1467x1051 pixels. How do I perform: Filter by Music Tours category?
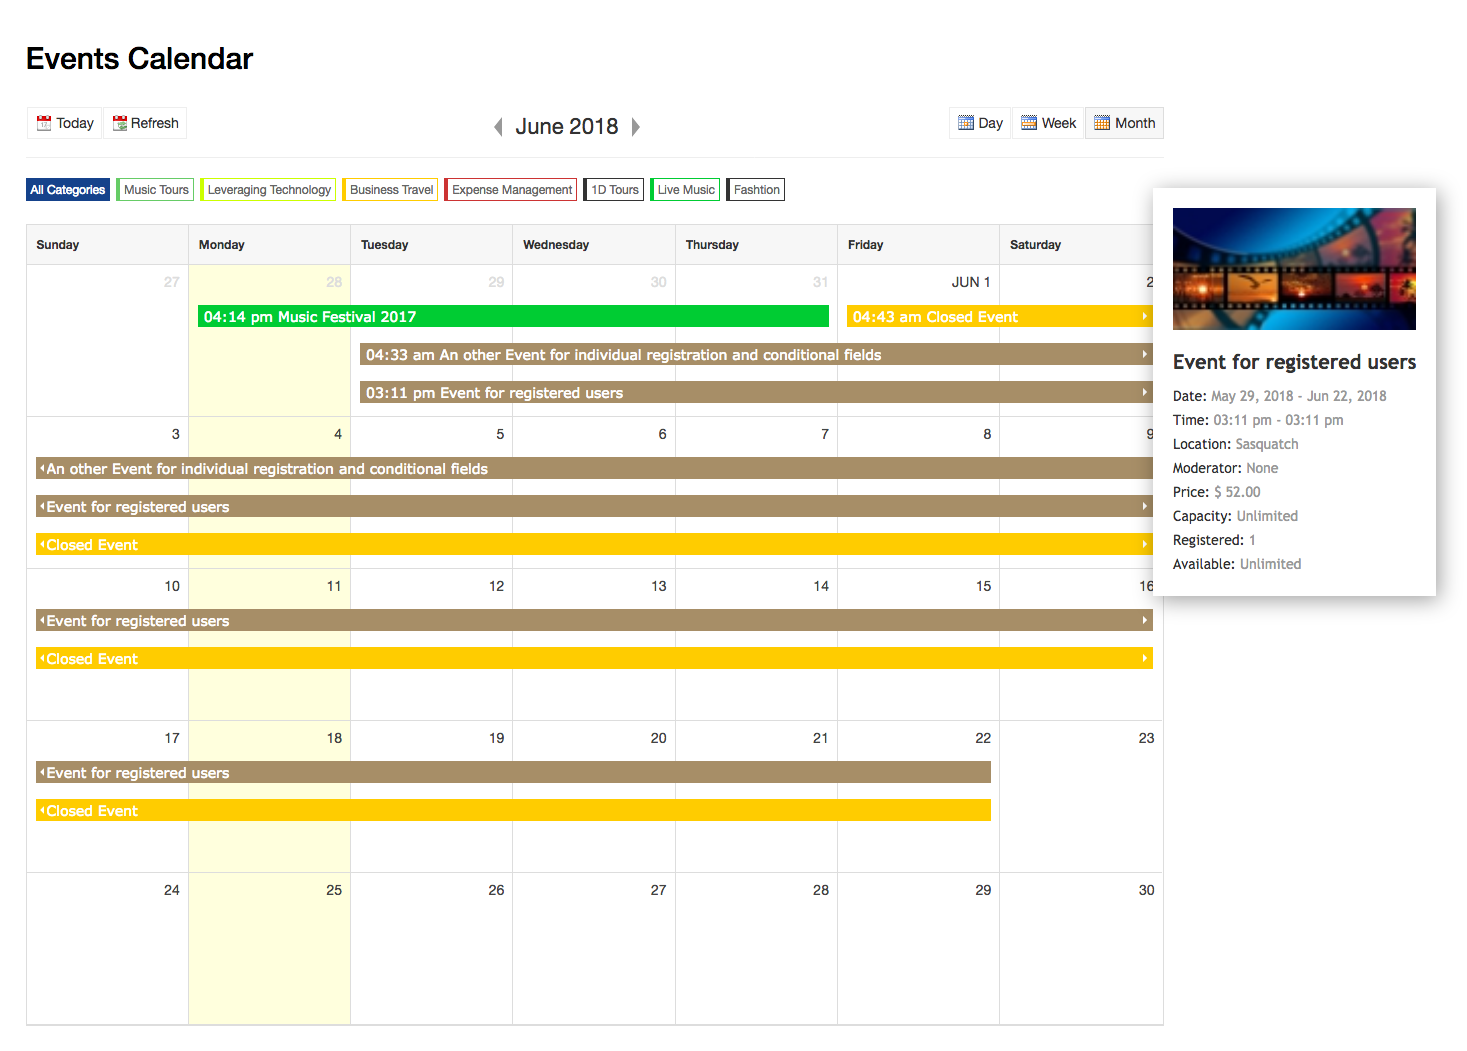point(155,190)
